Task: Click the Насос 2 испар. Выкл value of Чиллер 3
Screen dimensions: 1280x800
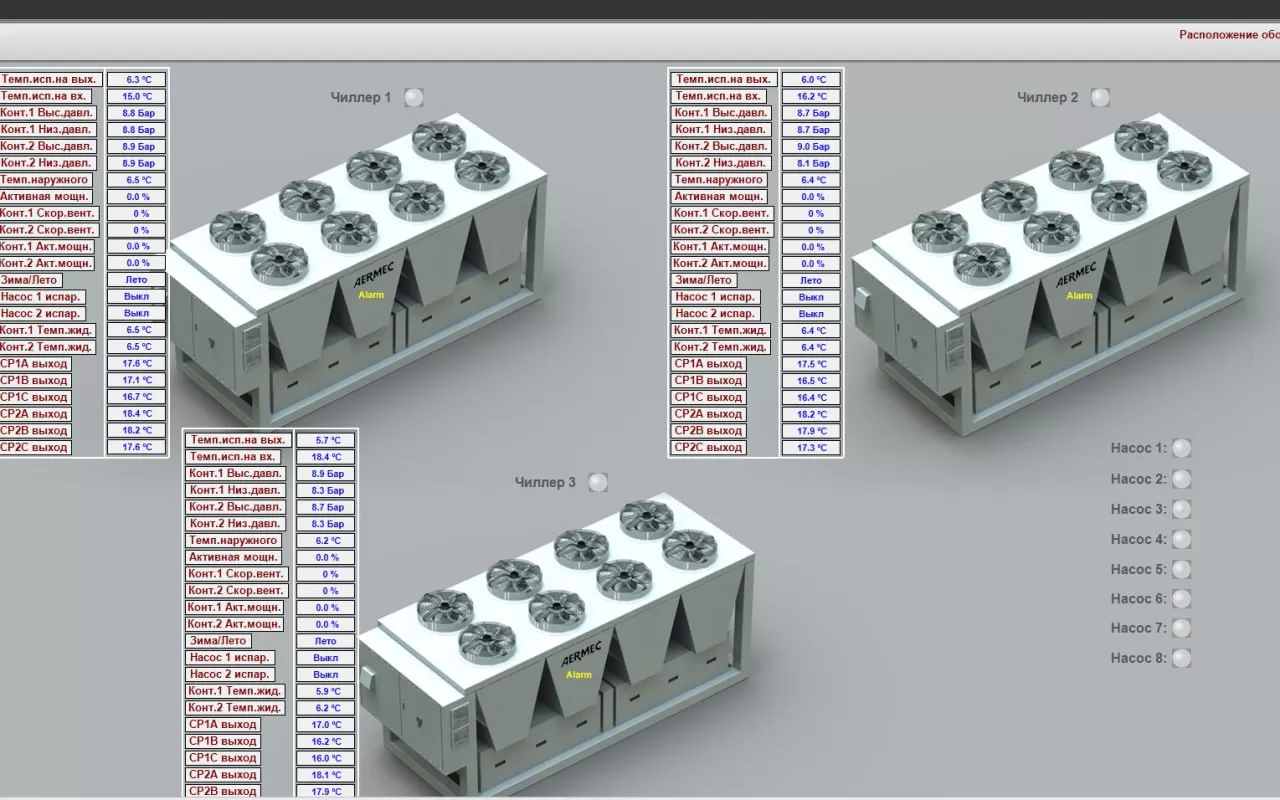Action: click(325, 675)
